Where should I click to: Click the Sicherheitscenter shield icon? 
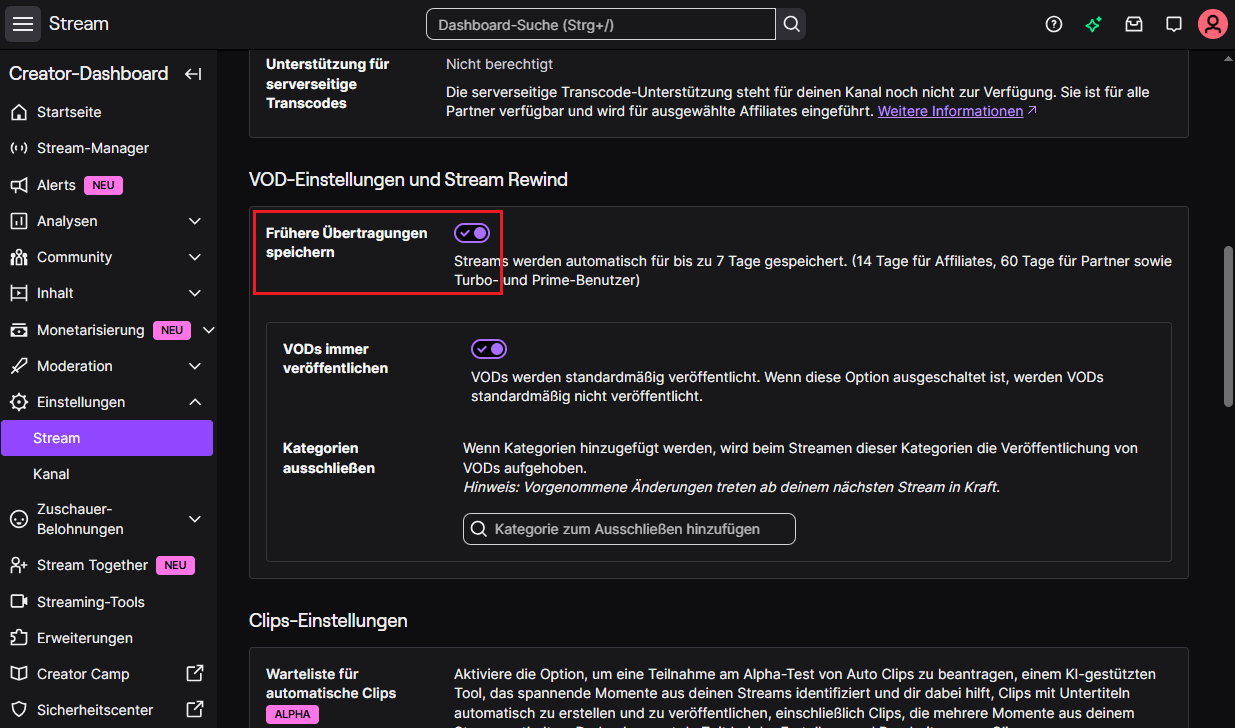tap(18, 710)
